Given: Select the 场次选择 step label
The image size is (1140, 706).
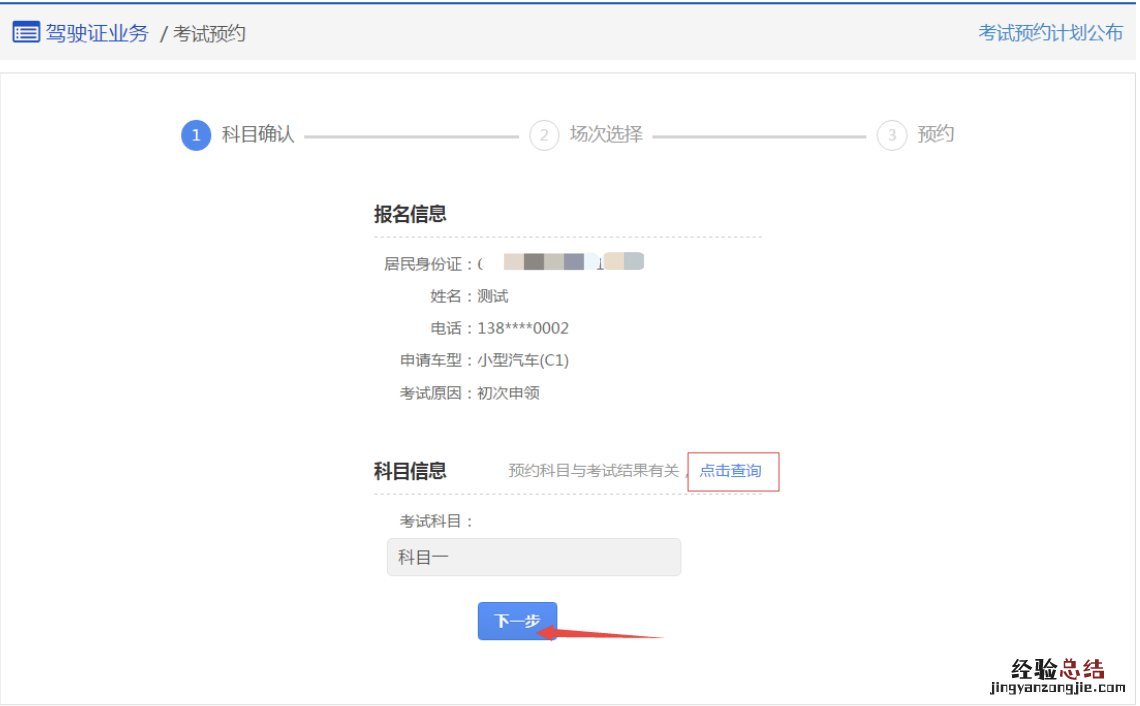Looking at the screenshot, I should tap(606, 135).
